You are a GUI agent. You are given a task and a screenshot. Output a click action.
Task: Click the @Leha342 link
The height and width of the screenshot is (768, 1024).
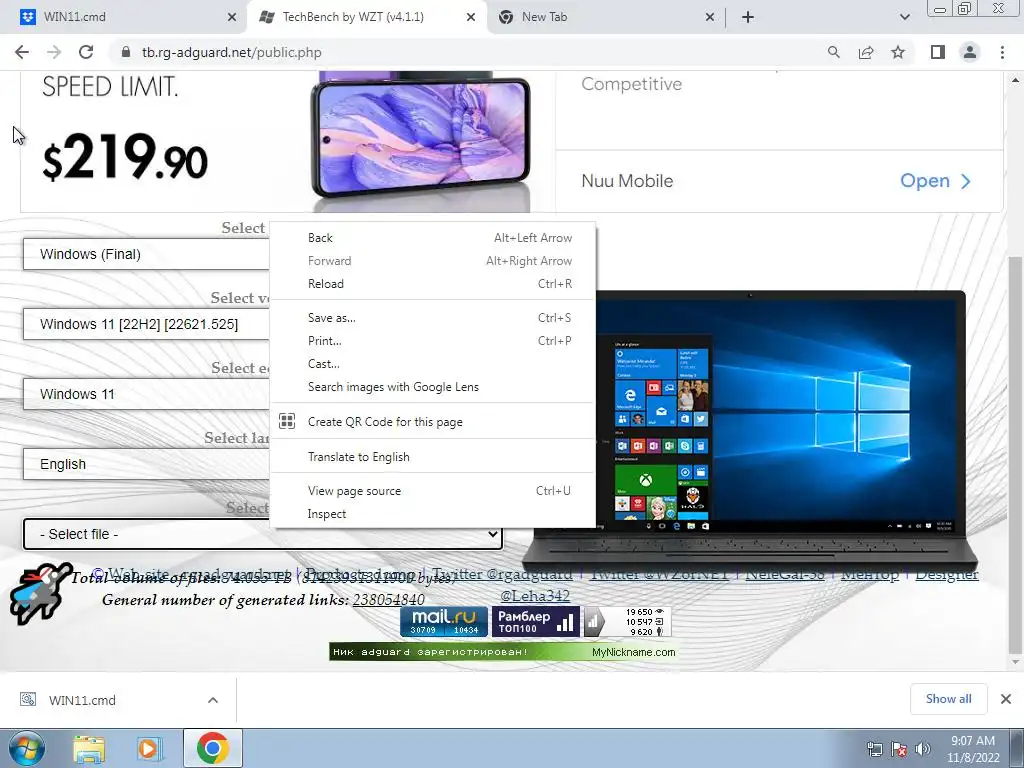535,596
